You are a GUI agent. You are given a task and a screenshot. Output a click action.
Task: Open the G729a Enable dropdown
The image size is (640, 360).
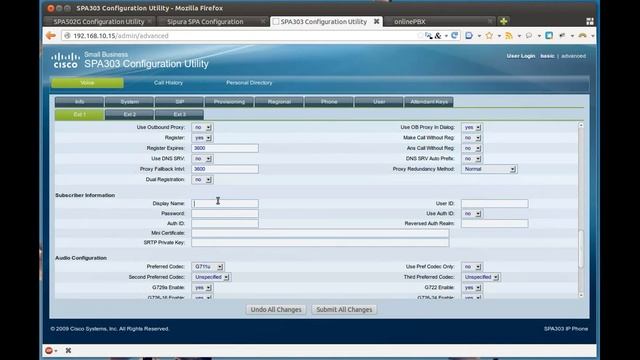click(x=202, y=288)
